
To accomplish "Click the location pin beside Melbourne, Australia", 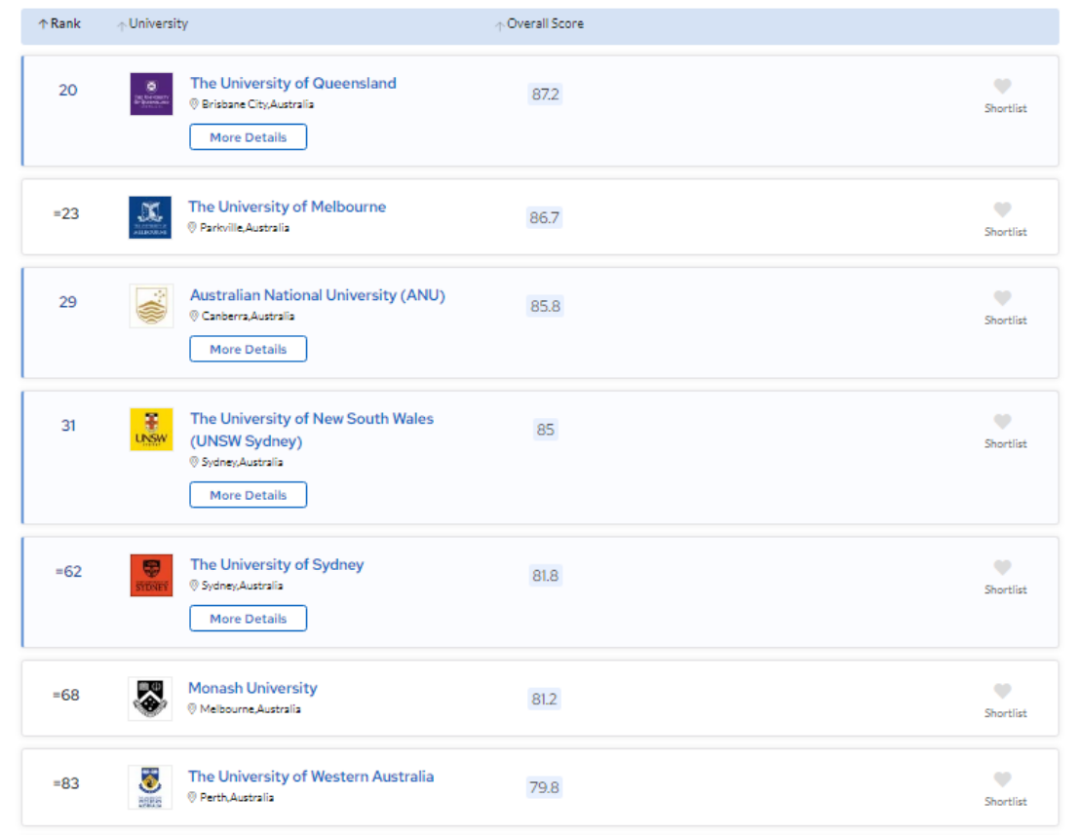I will (192, 709).
